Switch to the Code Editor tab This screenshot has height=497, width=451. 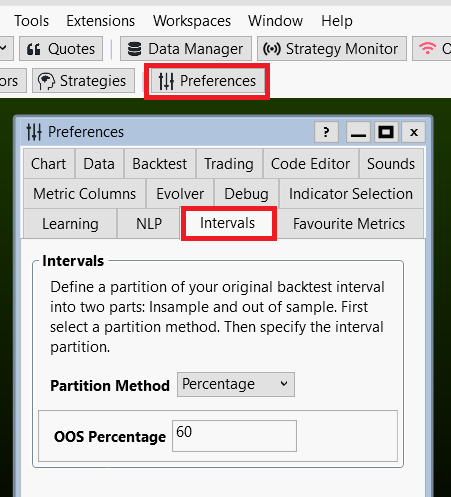[310, 164]
